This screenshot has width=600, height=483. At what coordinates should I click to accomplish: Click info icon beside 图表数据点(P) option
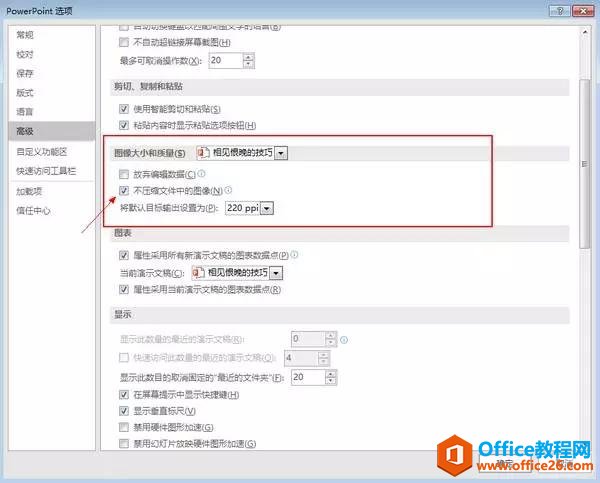294,255
